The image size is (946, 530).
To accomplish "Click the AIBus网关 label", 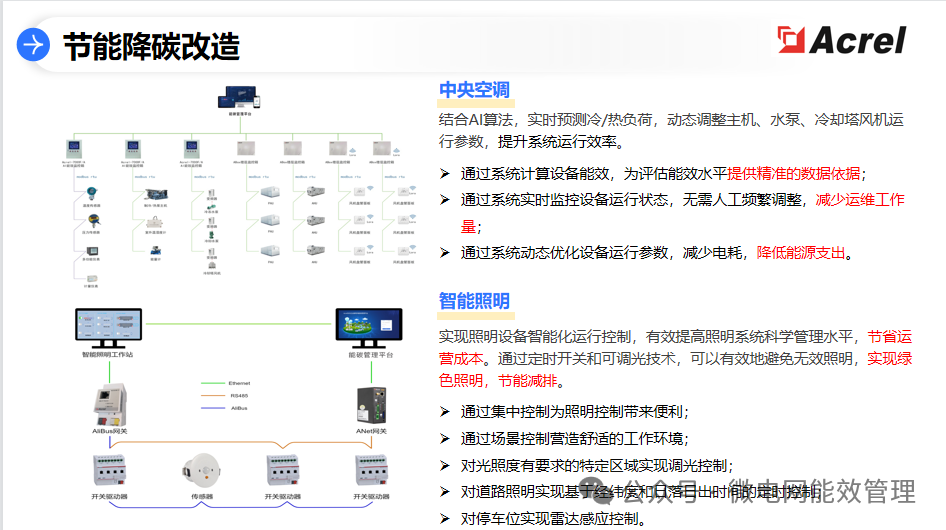I will [110, 431].
